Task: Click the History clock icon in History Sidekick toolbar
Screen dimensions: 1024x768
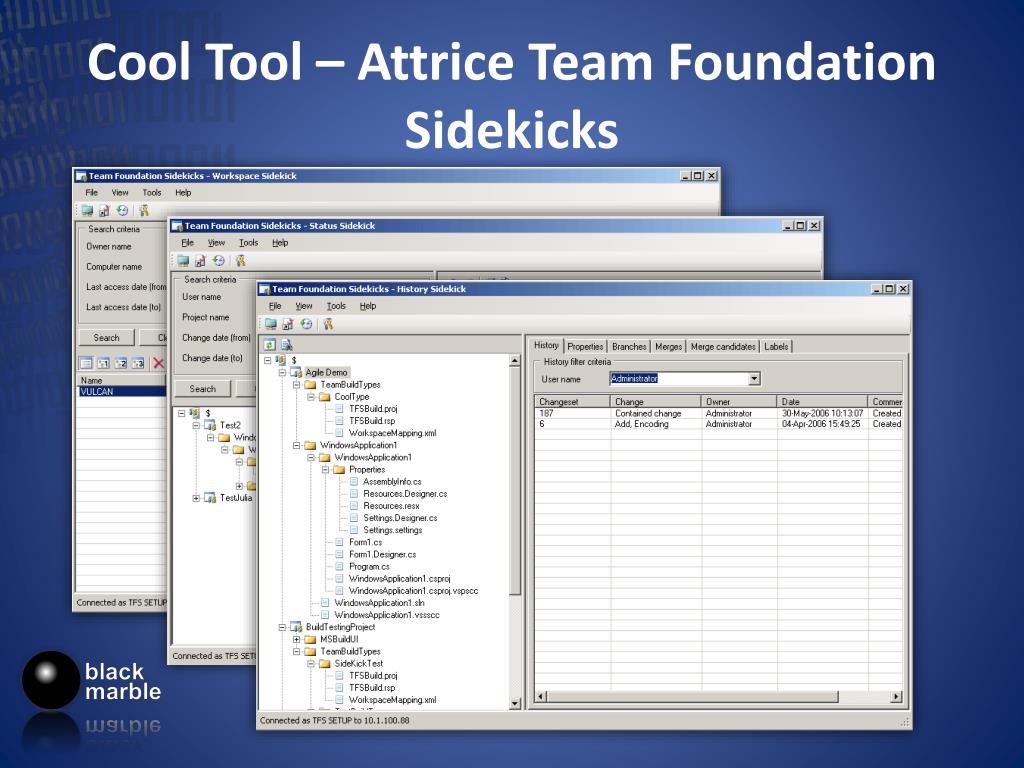Action: click(306, 324)
